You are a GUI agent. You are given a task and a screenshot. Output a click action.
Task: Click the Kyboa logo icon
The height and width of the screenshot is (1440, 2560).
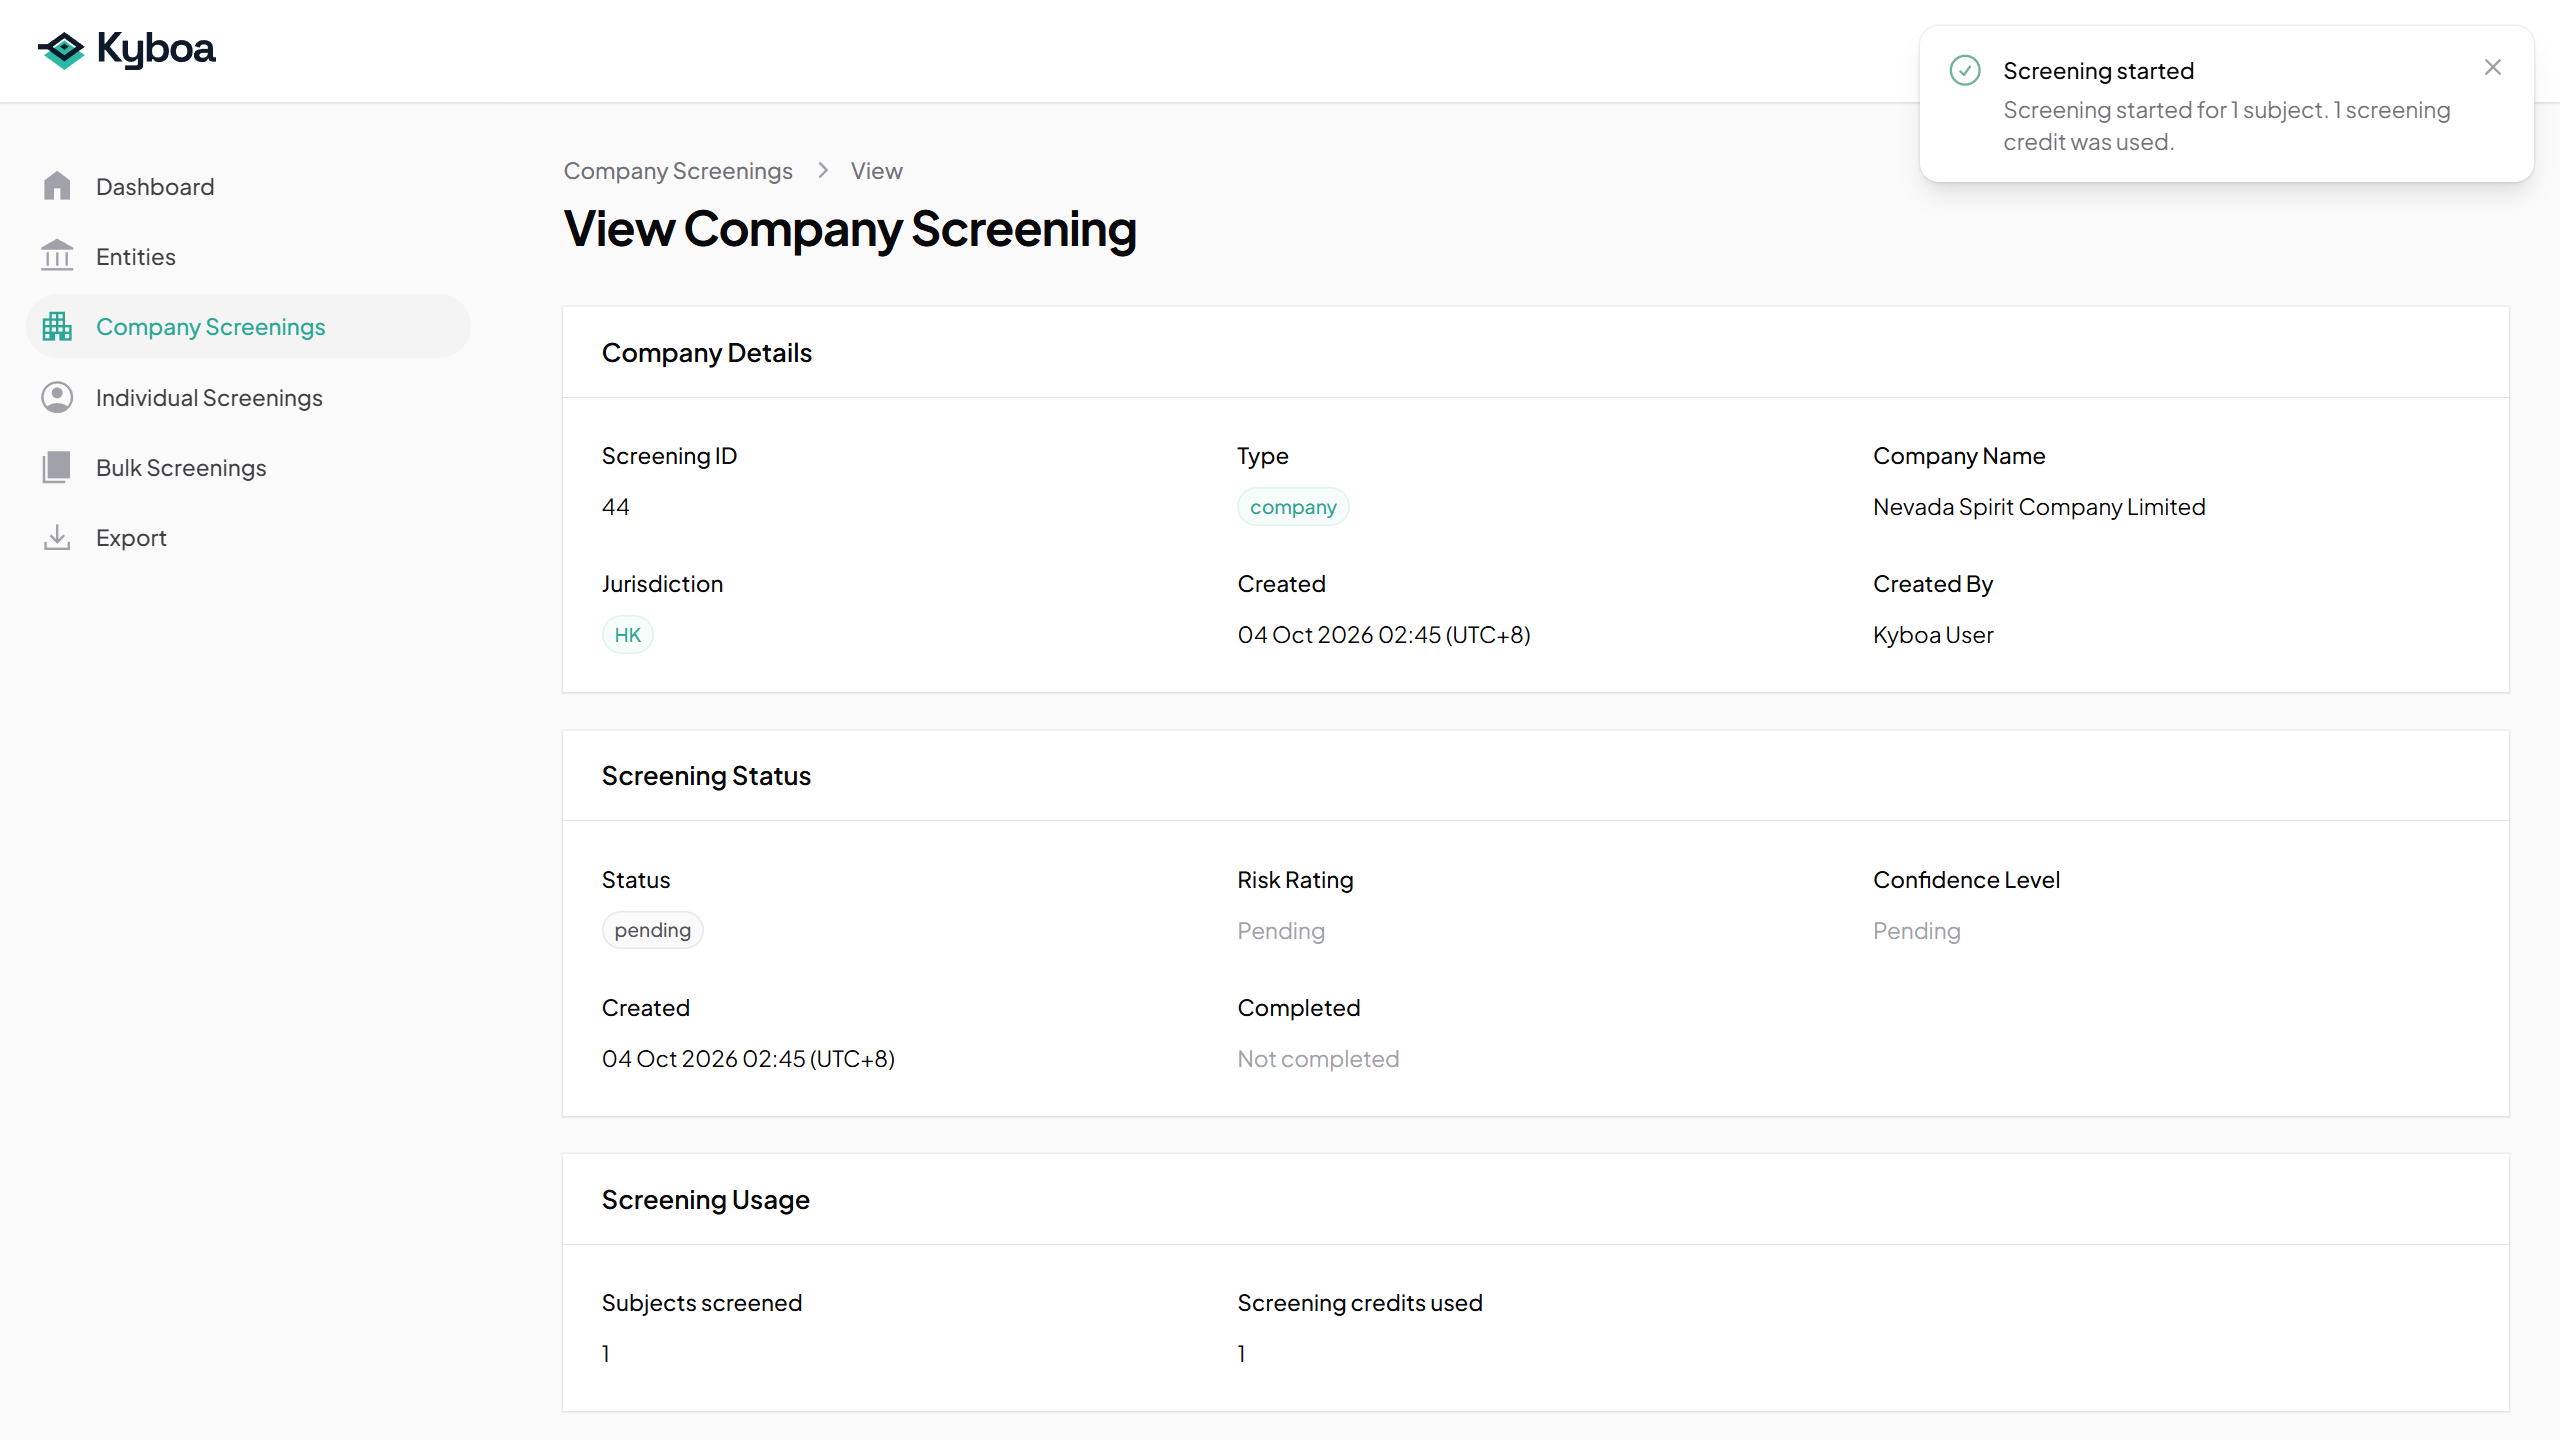coord(62,50)
